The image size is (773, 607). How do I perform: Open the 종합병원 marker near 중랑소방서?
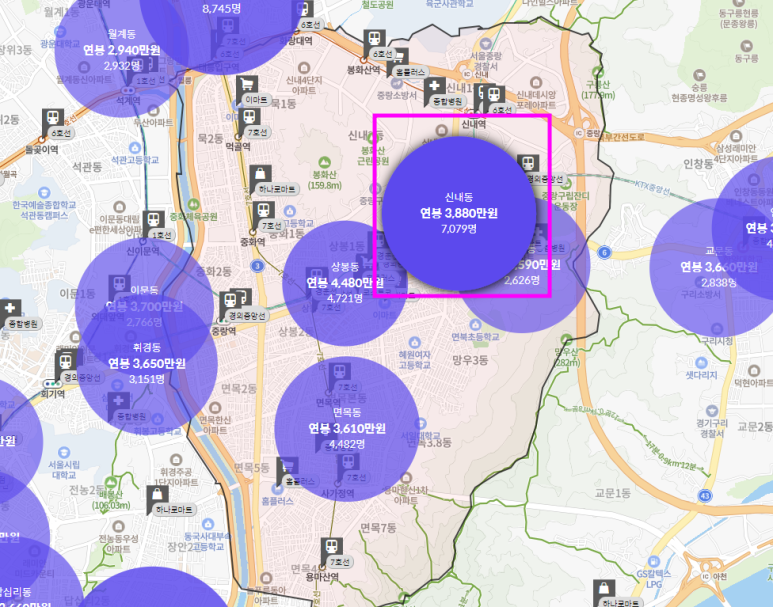[x=435, y=87]
